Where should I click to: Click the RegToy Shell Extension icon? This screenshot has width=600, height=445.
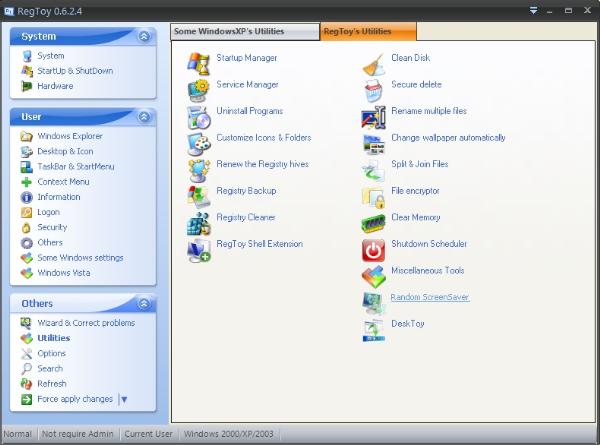coord(198,250)
